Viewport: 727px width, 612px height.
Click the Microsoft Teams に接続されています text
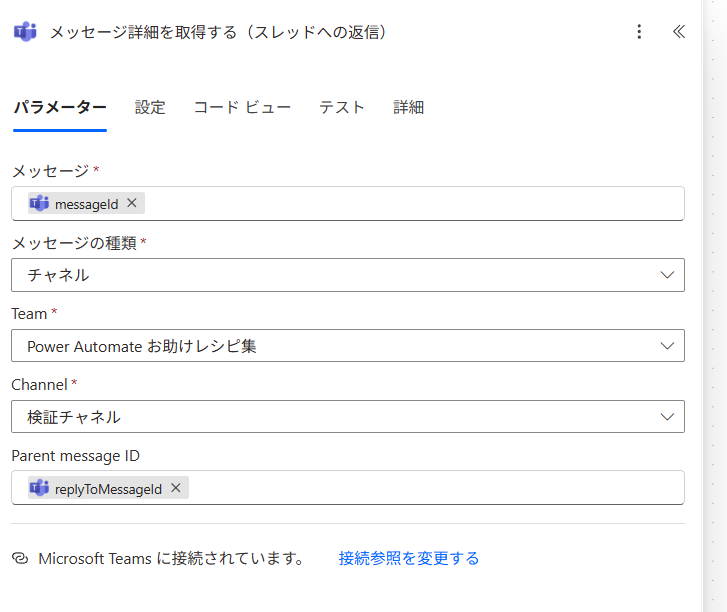click(171, 558)
